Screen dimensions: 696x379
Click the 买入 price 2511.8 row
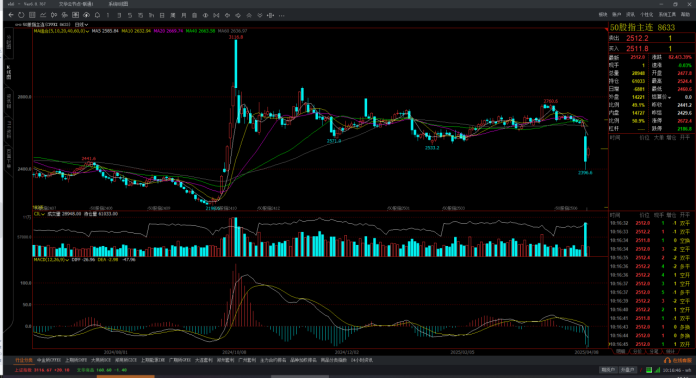651,49
